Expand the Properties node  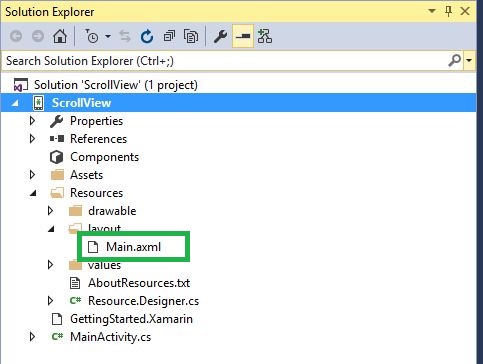[32, 121]
